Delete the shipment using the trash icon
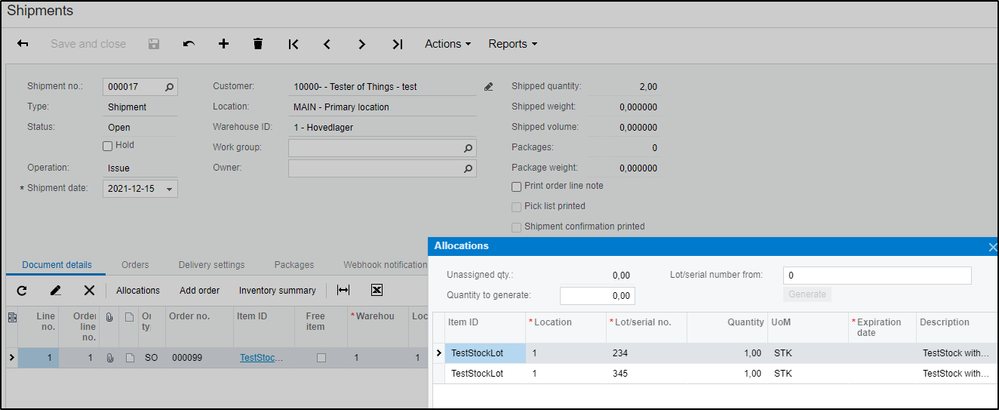Image resolution: width=999 pixels, height=410 pixels. (x=258, y=44)
